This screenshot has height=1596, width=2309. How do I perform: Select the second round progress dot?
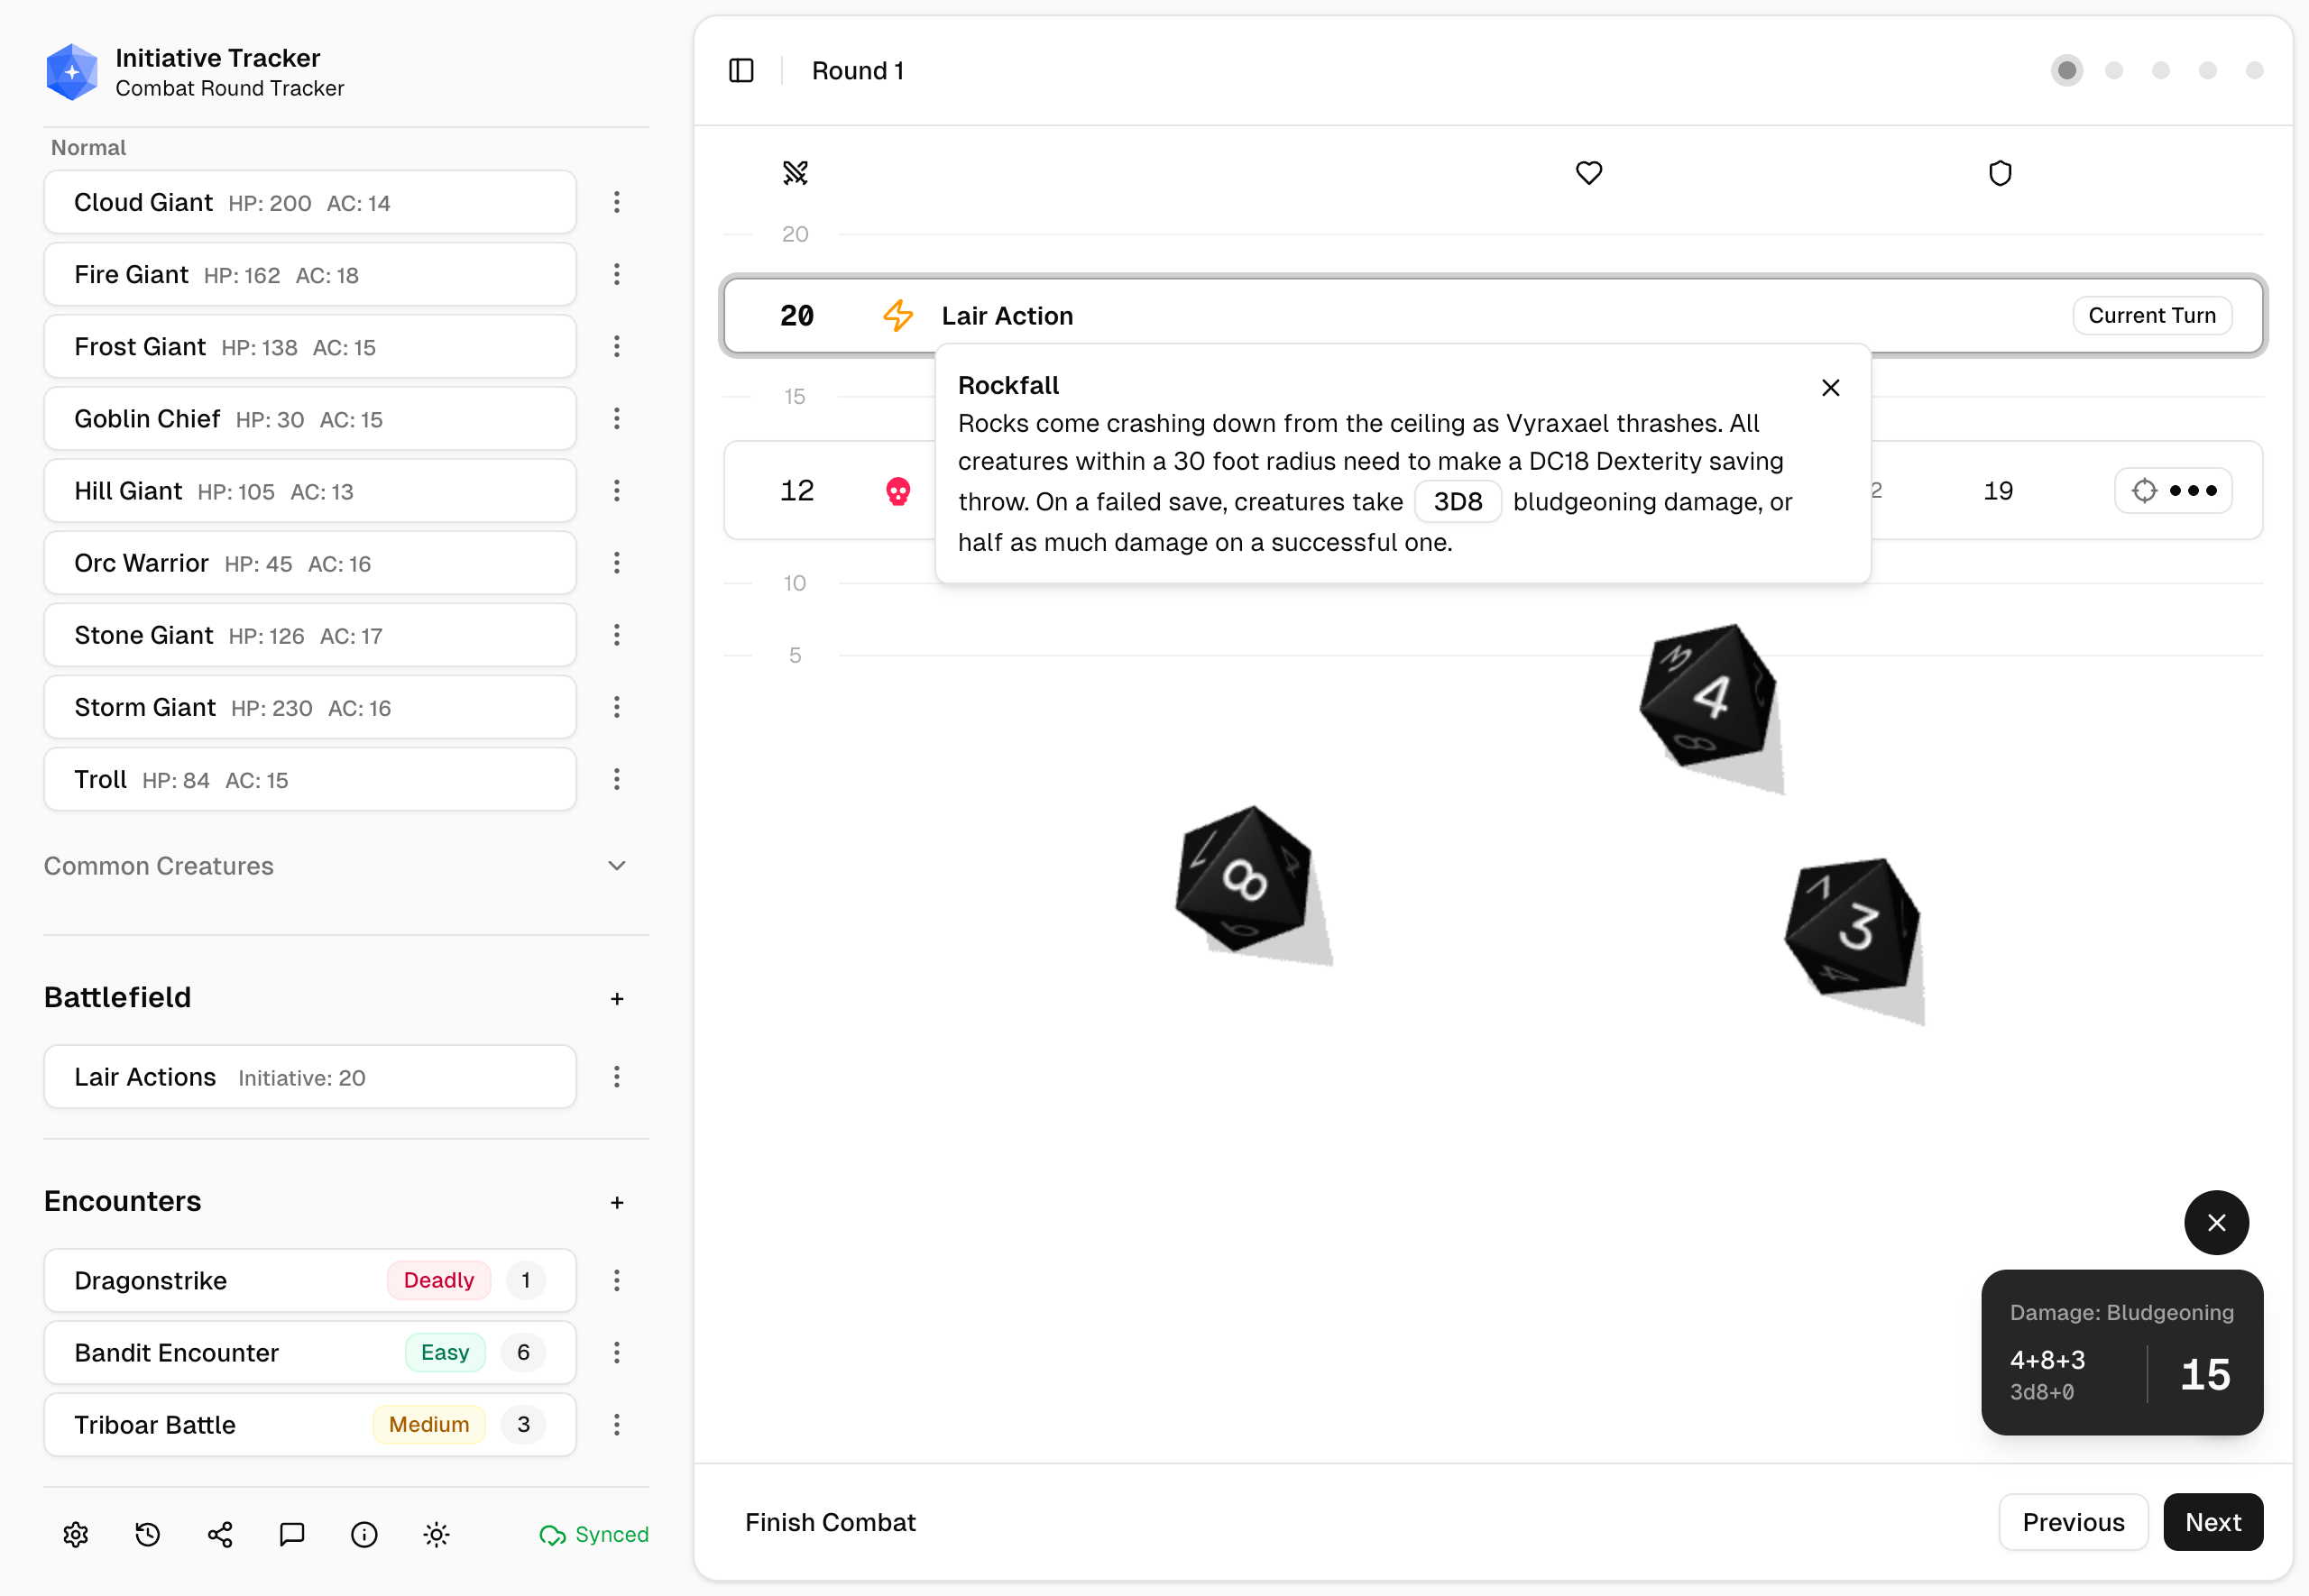point(2113,70)
